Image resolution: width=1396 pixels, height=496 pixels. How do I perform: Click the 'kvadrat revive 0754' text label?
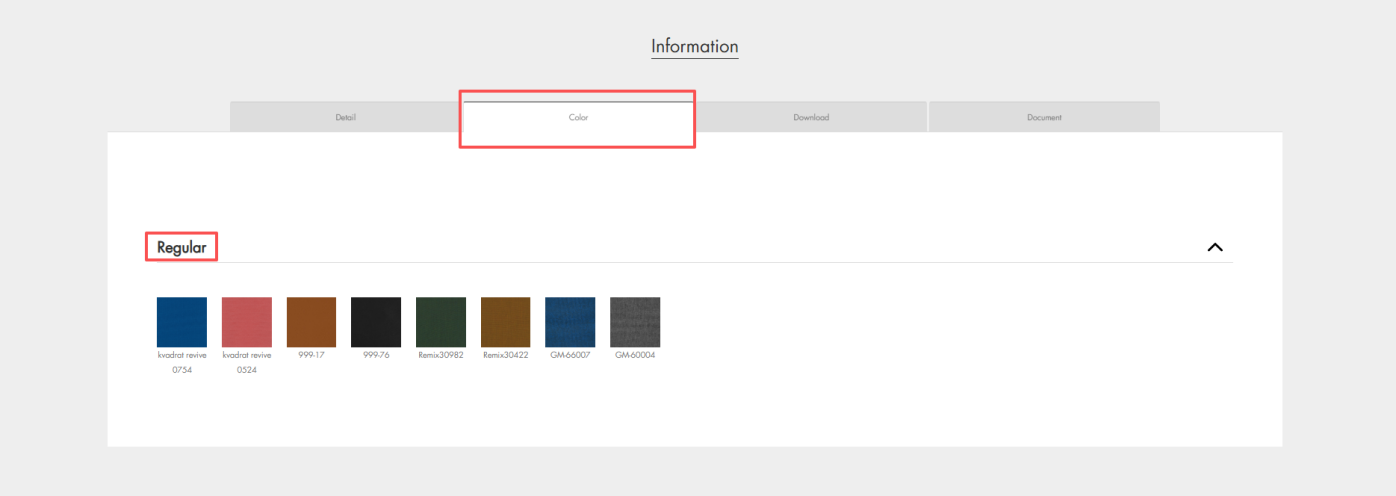[x=182, y=362]
